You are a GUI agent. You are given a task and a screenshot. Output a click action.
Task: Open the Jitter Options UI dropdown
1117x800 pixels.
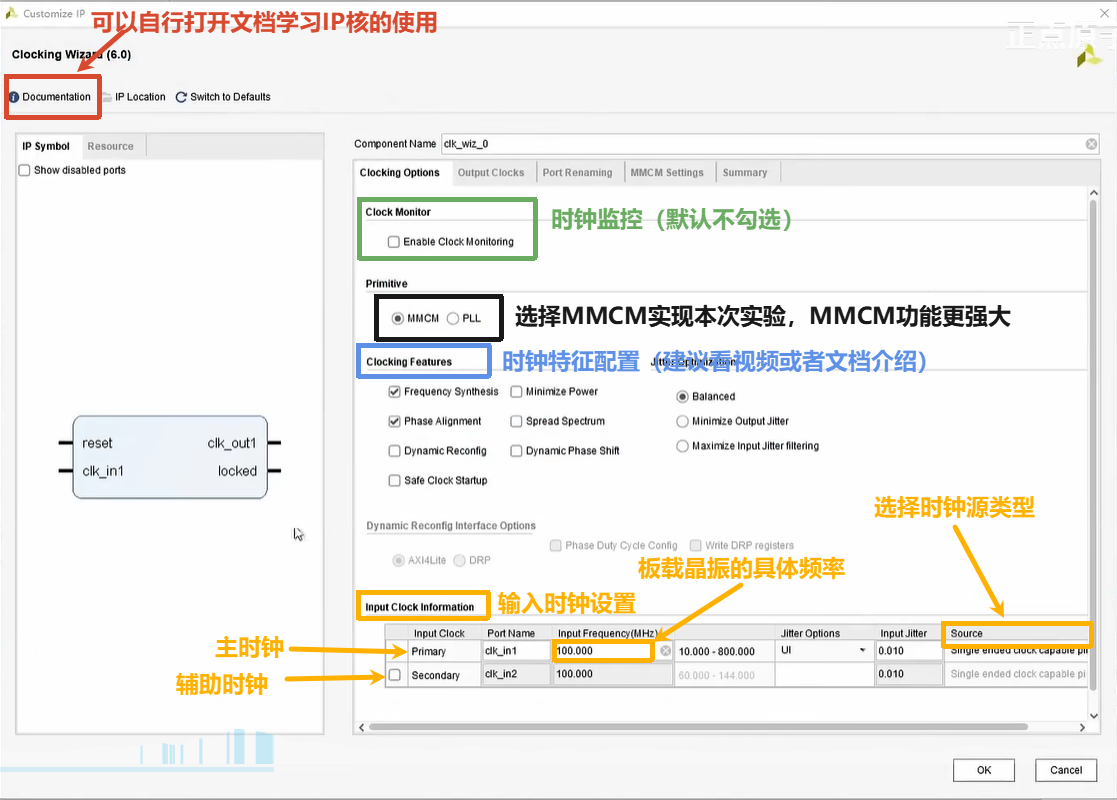824,650
